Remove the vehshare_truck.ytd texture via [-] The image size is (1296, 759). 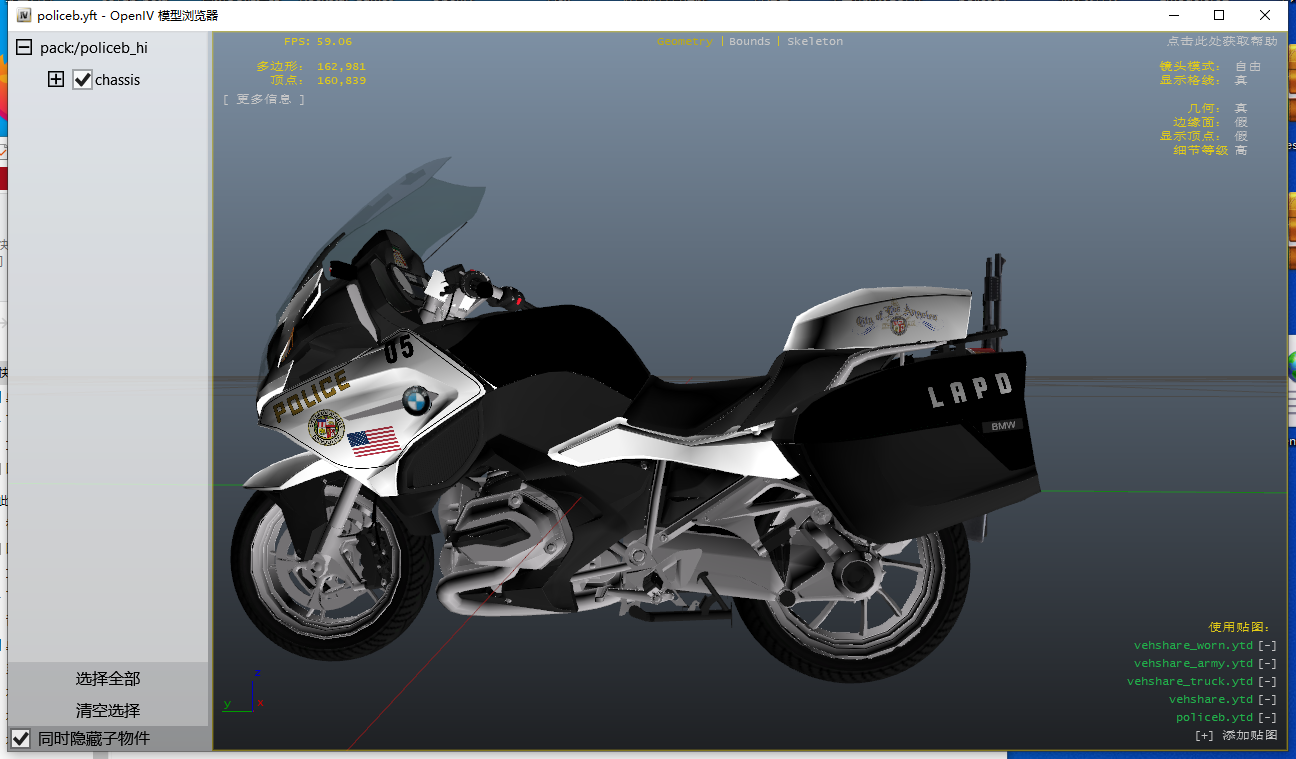(x=1267, y=682)
